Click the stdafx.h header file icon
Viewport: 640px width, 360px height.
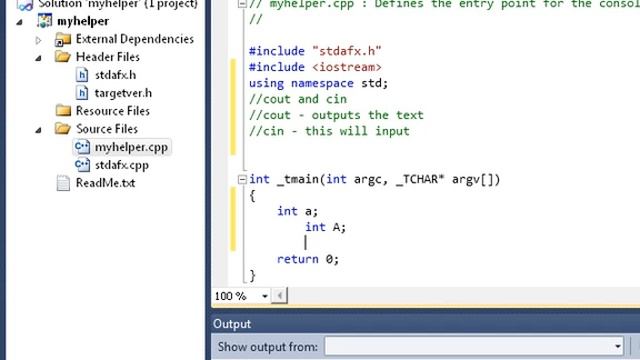click(82, 75)
